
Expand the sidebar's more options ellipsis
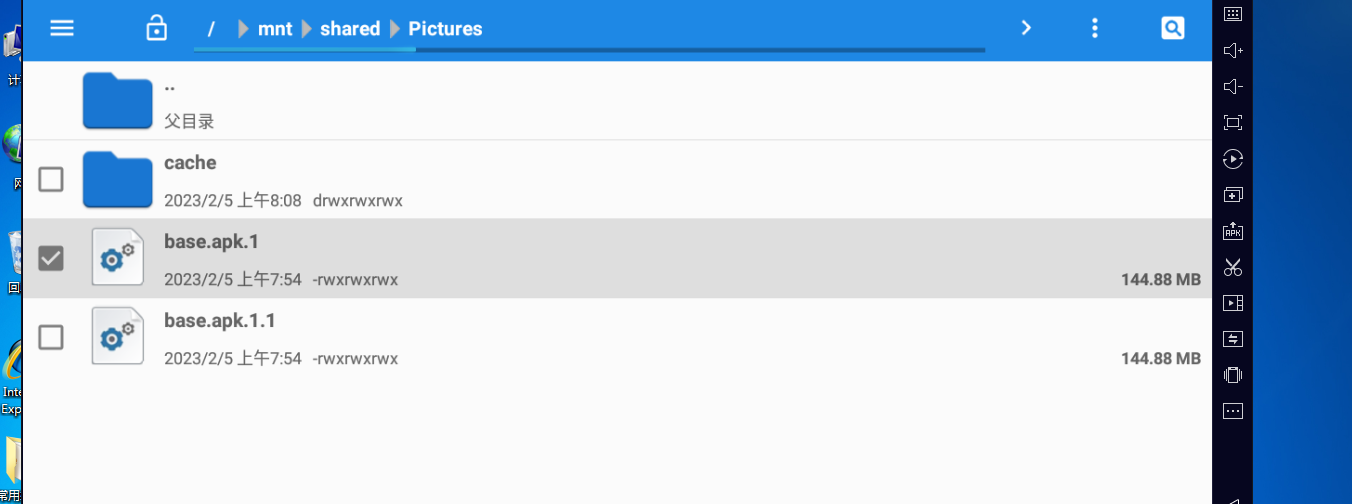1233,411
